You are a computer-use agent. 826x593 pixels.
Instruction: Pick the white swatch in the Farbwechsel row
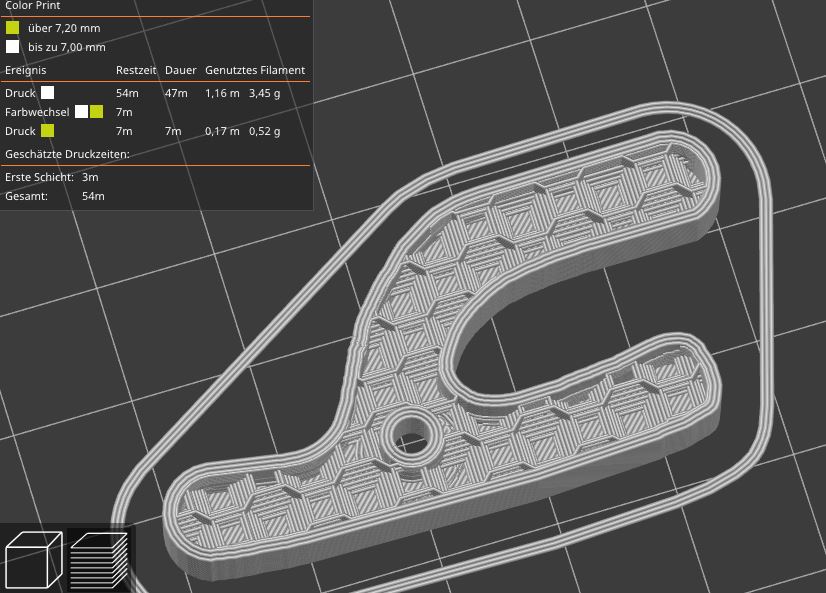(81, 112)
